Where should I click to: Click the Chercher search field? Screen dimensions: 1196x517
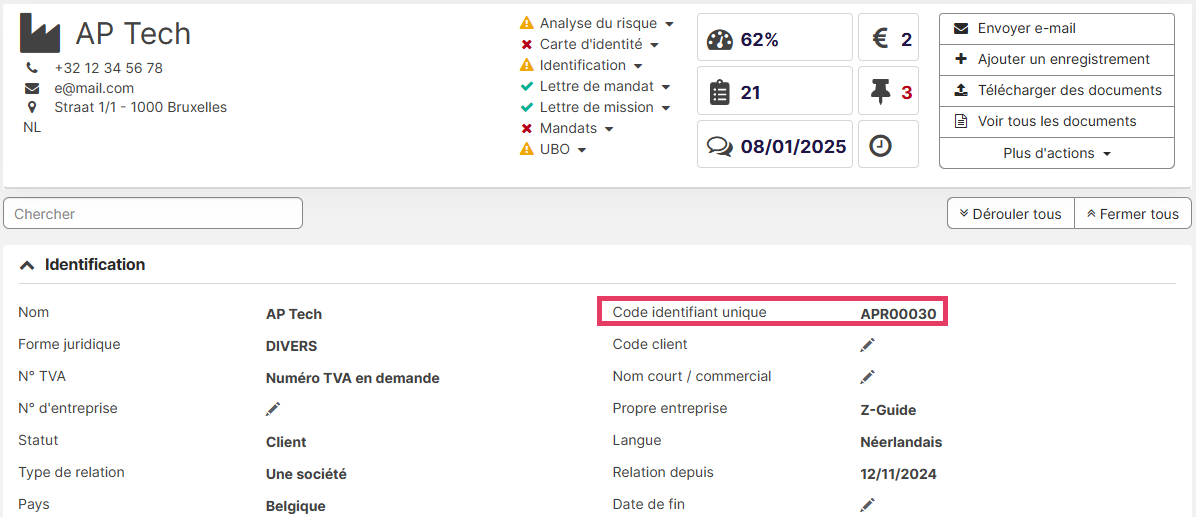[x=153, y=213]
